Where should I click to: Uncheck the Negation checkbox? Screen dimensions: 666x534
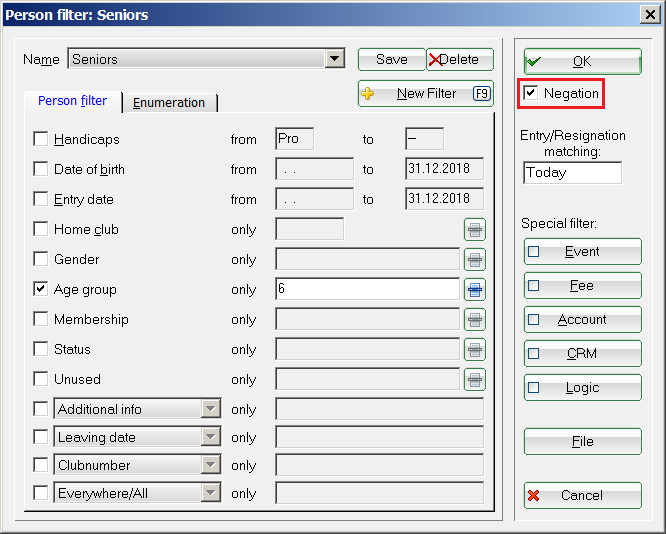pyautogui.click(x=531, y=93)
